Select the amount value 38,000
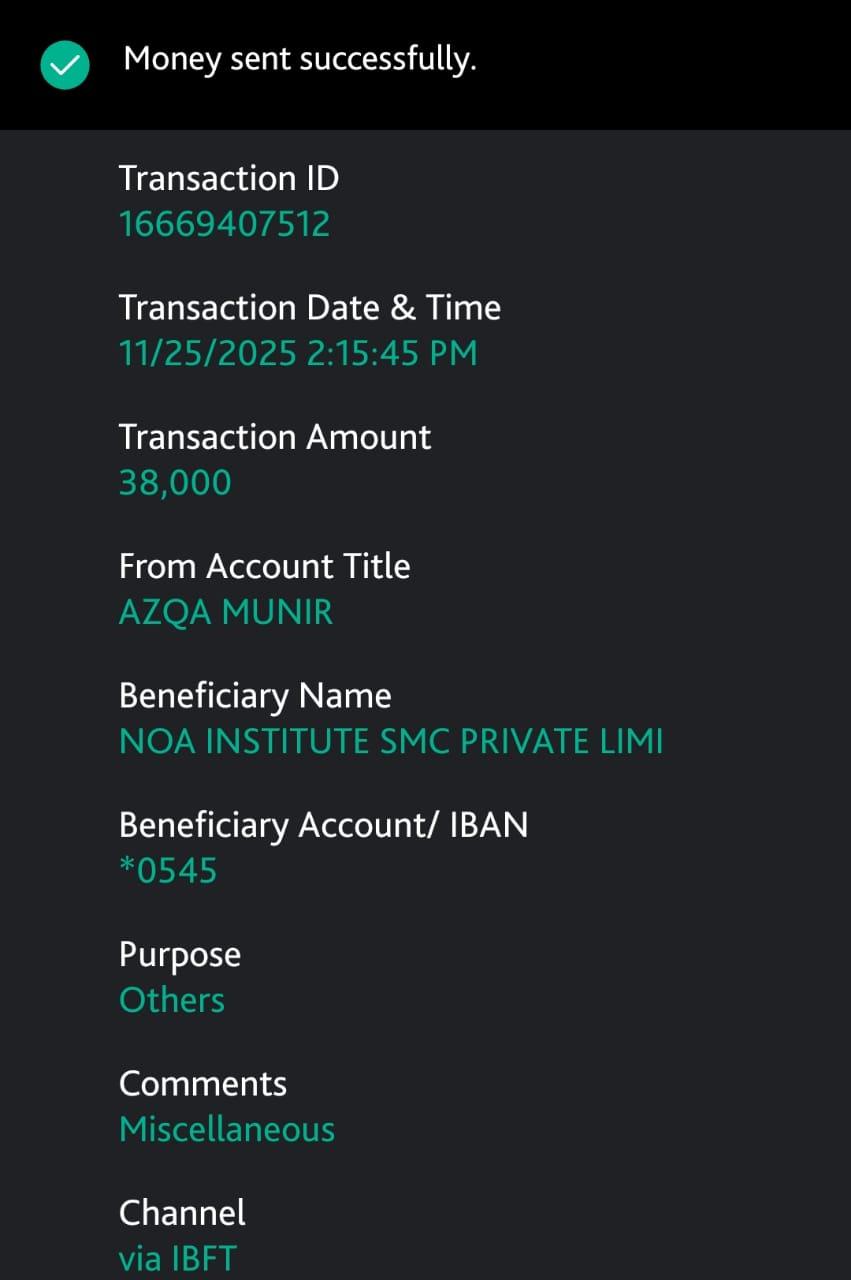This screenshot has width=851, height=1280. [x=175, y=483]
